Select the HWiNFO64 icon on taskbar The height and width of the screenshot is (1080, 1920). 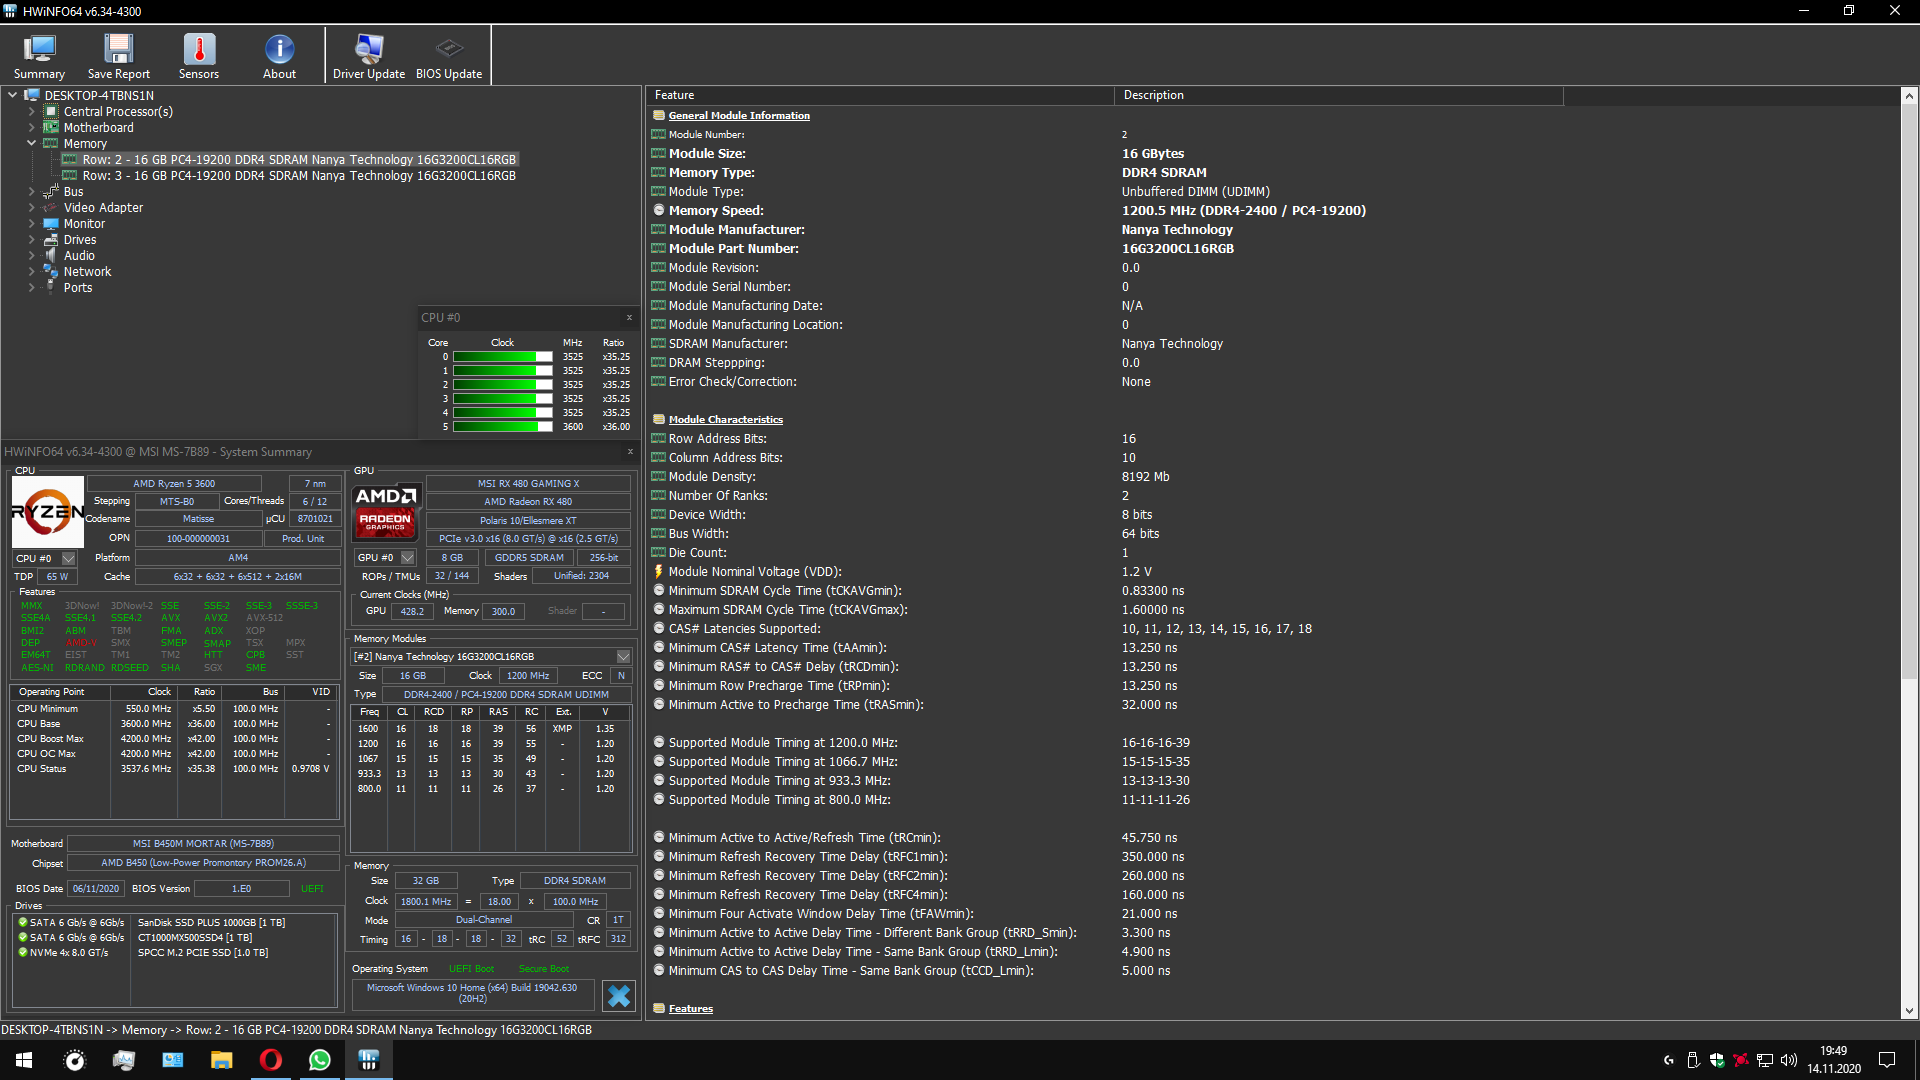368,1060
